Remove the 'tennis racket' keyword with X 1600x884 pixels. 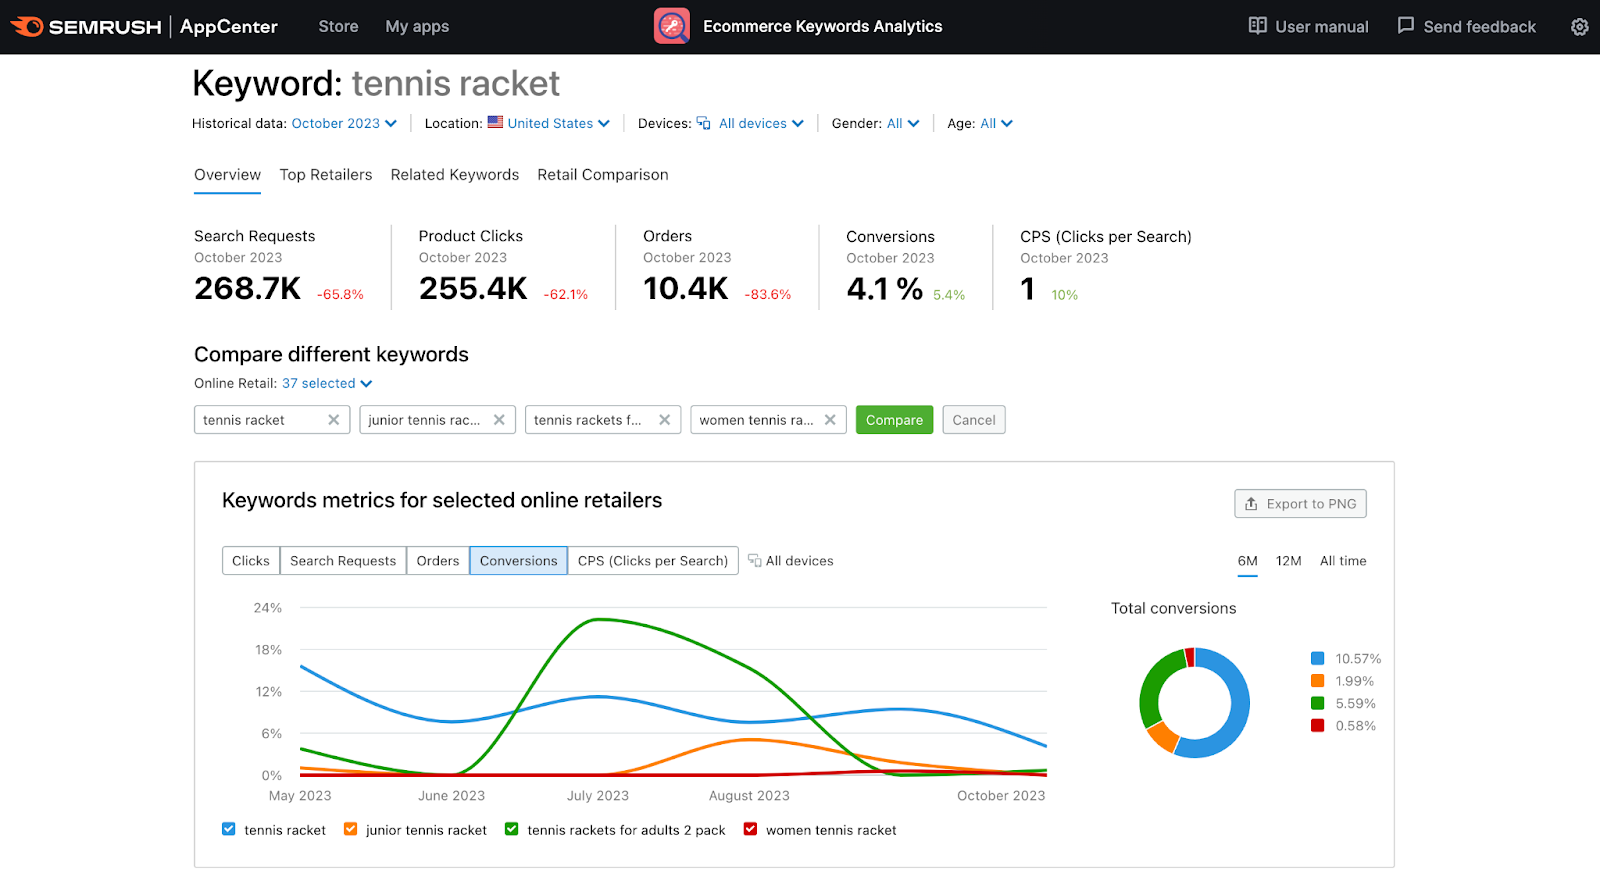(334, 420)
